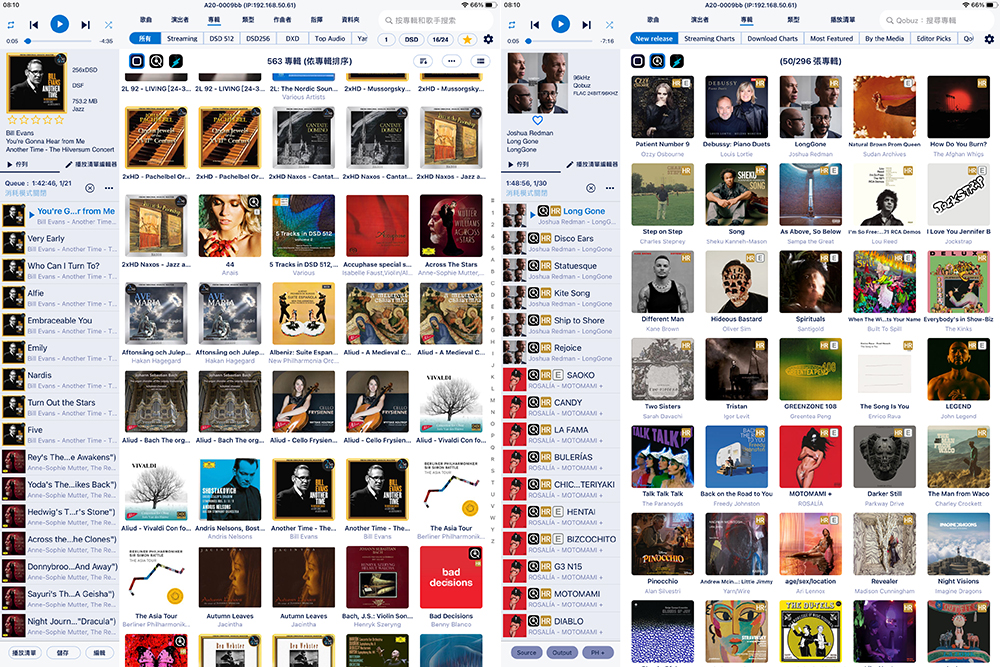
Task: Select local library source icon in Qobuz pane
Action: [638, 61]
